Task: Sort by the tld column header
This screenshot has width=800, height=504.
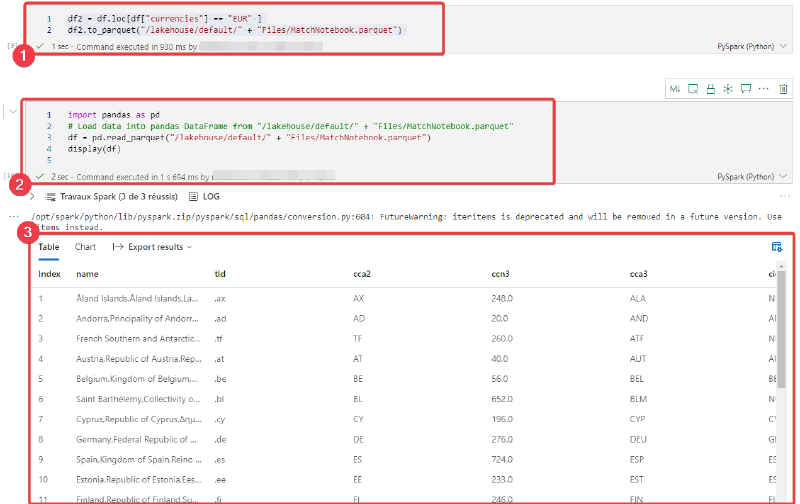Action: click(x=220, y=274)
